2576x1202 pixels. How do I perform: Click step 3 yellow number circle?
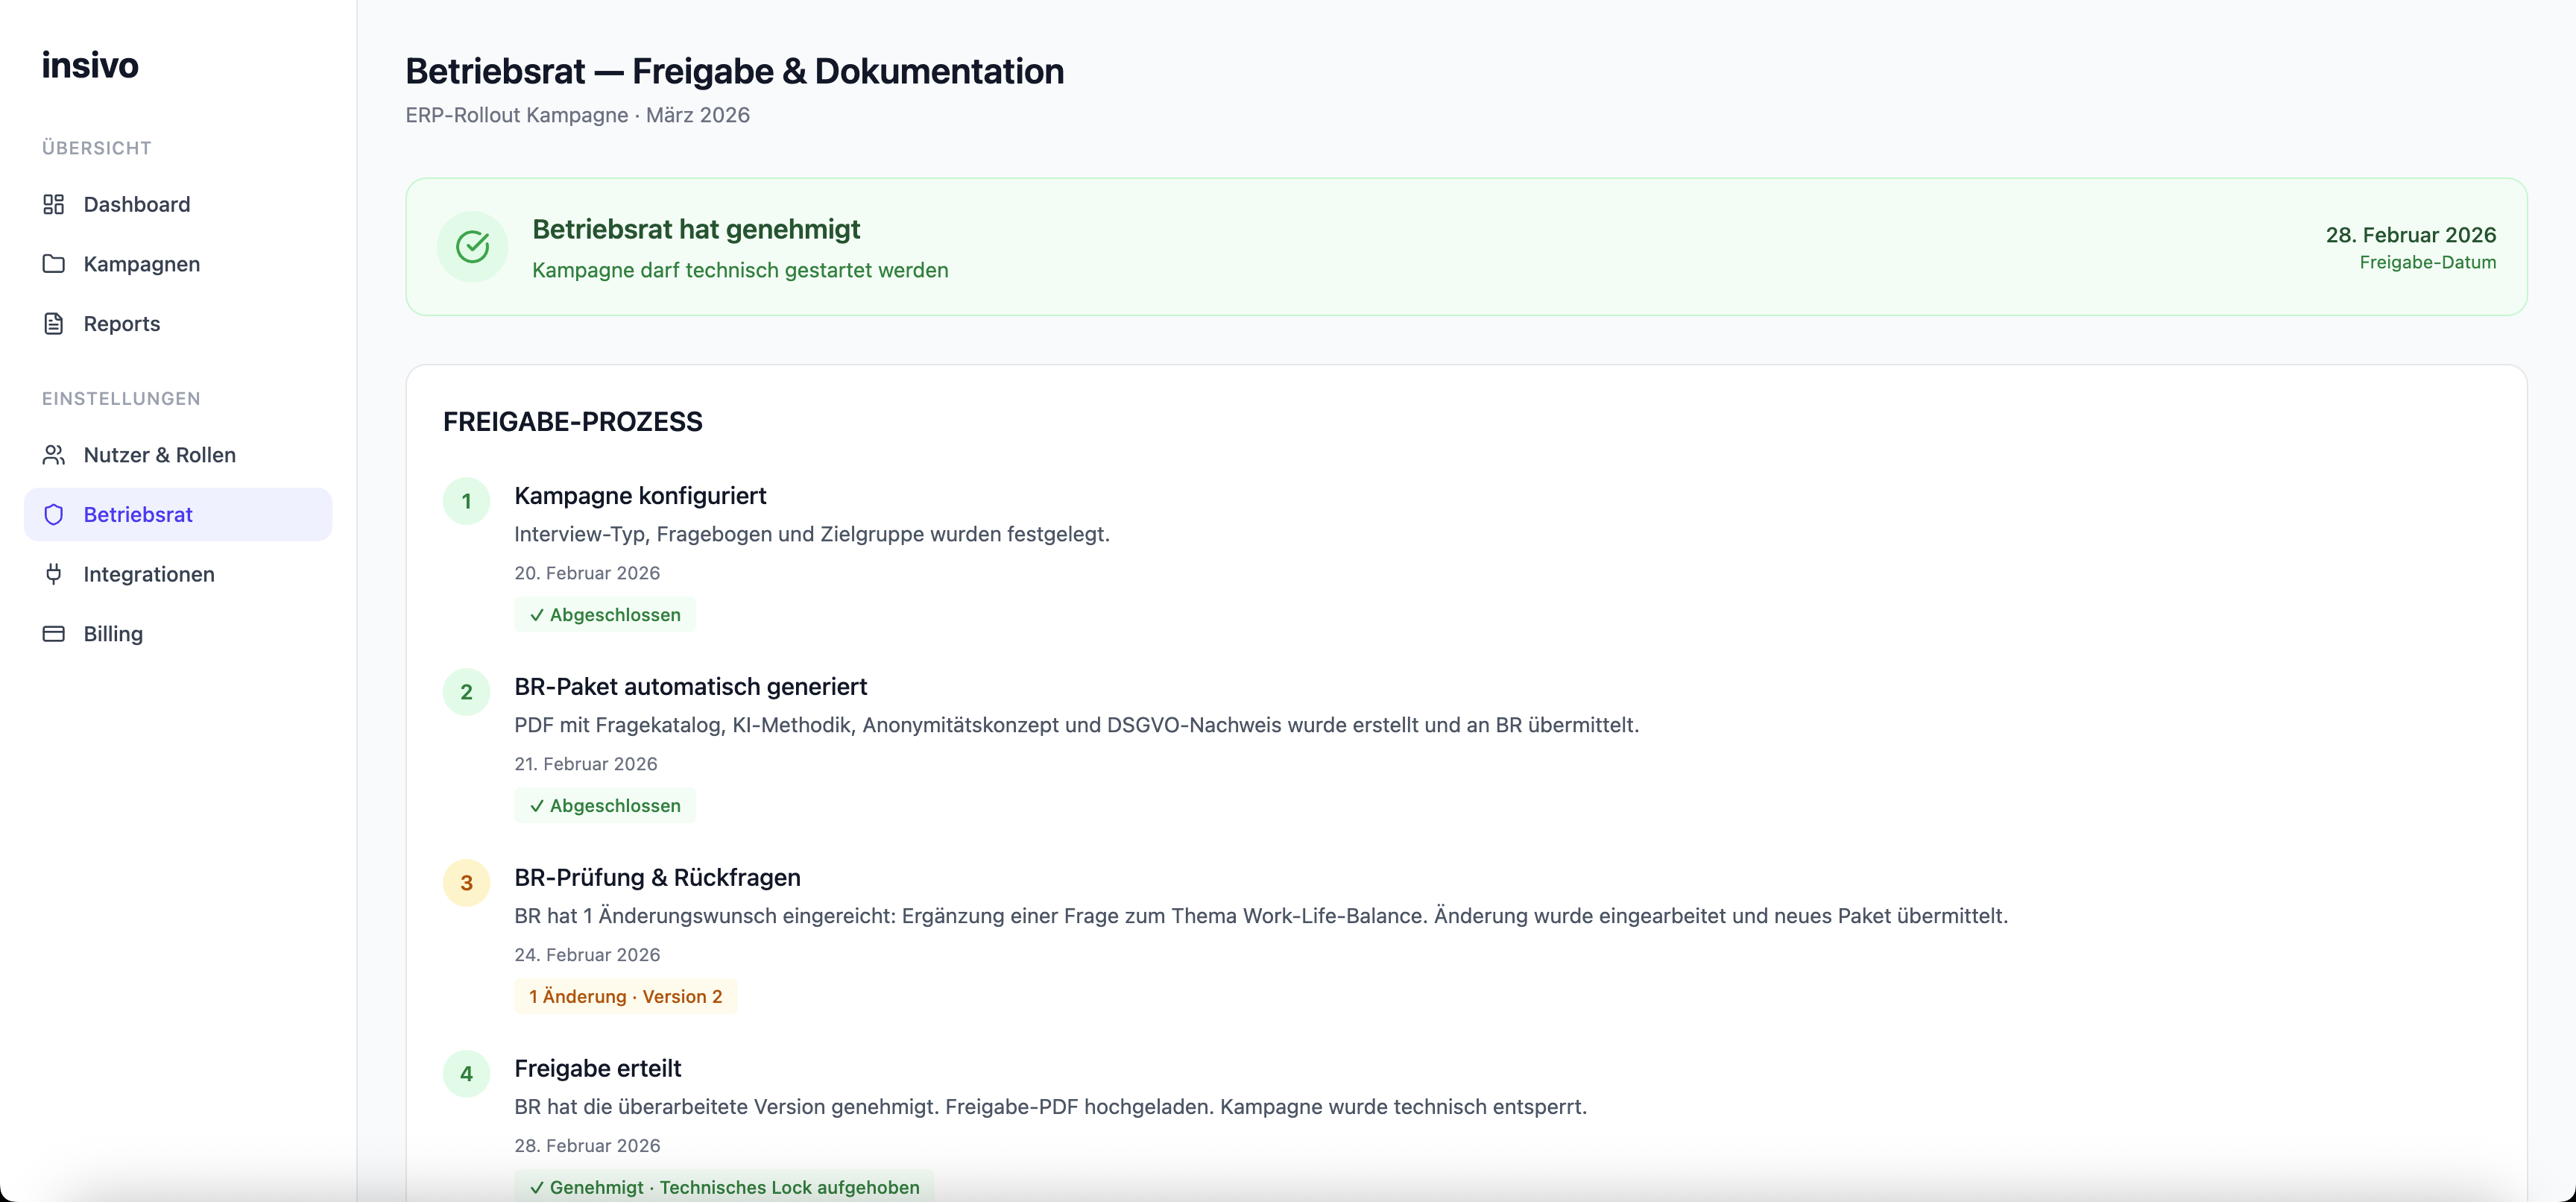pos(466,883)
